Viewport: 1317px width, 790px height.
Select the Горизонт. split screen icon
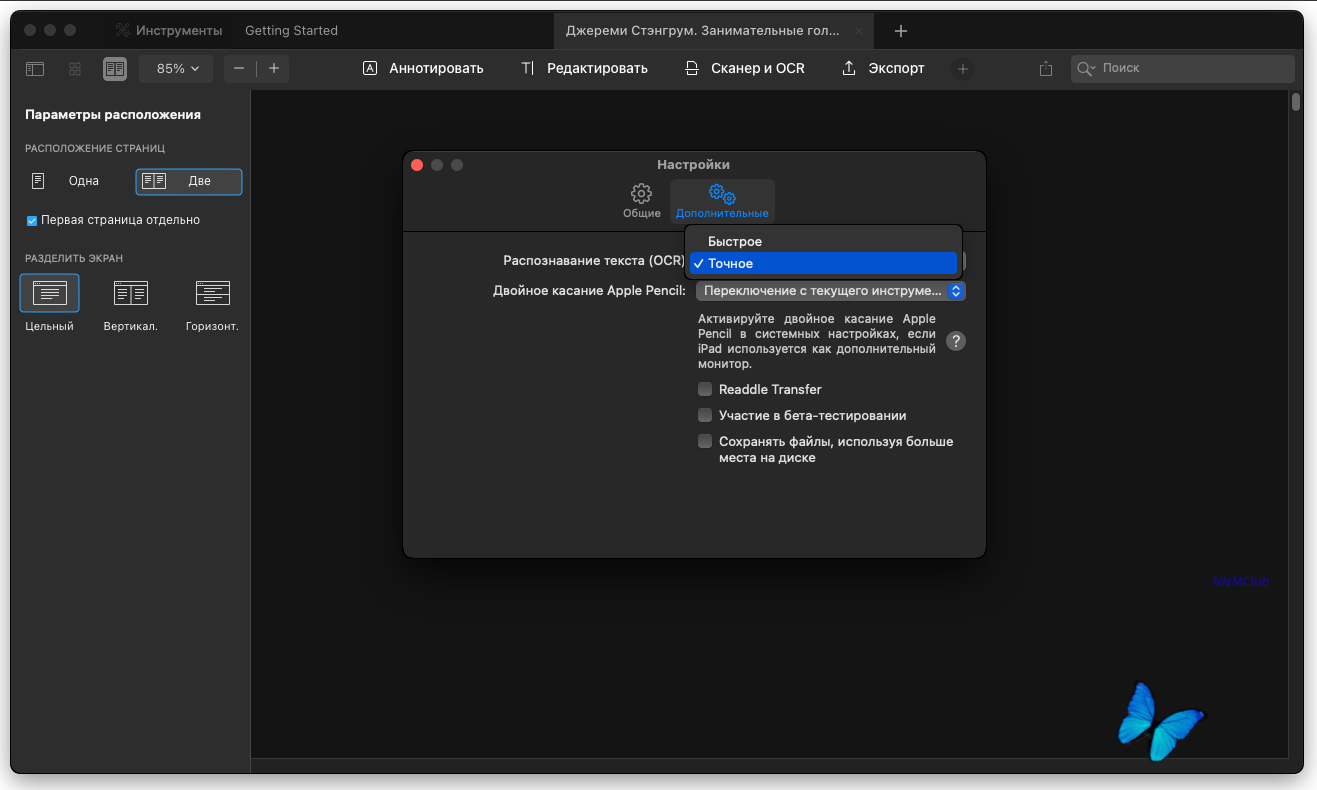(212, 293)
